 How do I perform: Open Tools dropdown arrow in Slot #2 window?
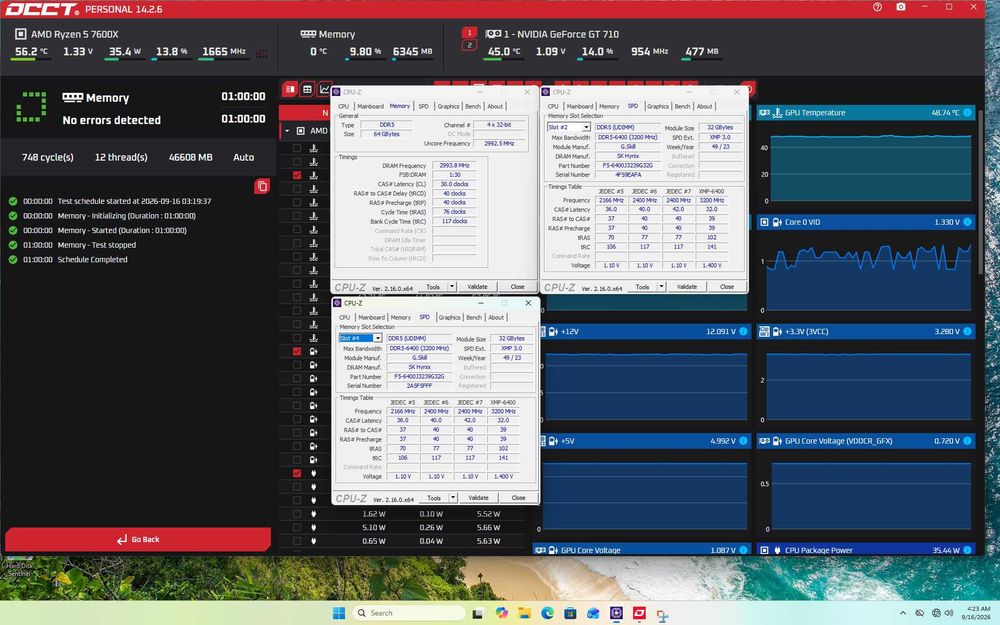point(661,287)
